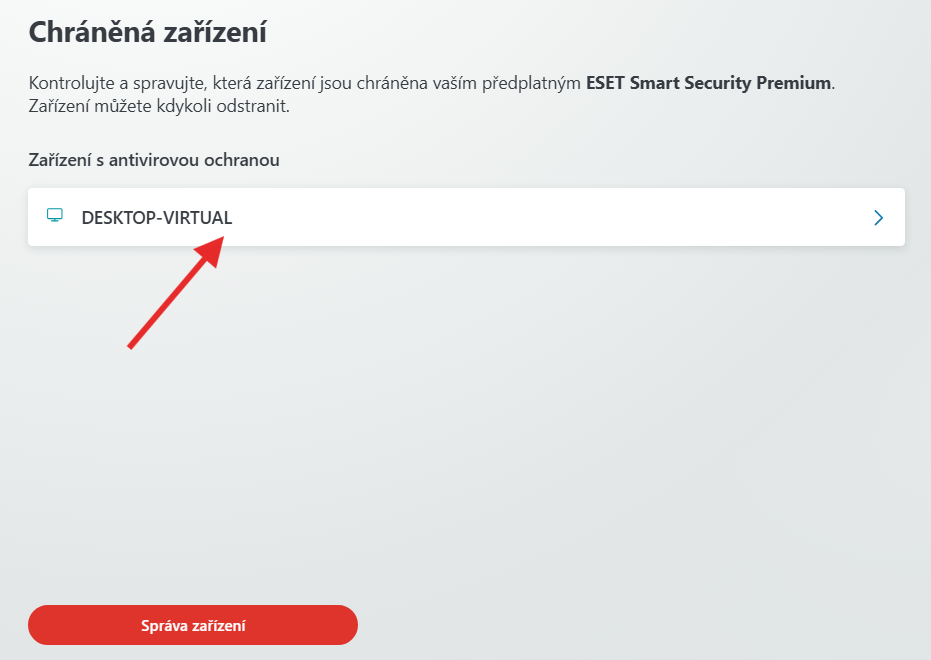The height and width of the screenshot is (660, 931).
Task: Click the sentence Zařízení můžete kdykoli odstranit
Action: point(159,107)
